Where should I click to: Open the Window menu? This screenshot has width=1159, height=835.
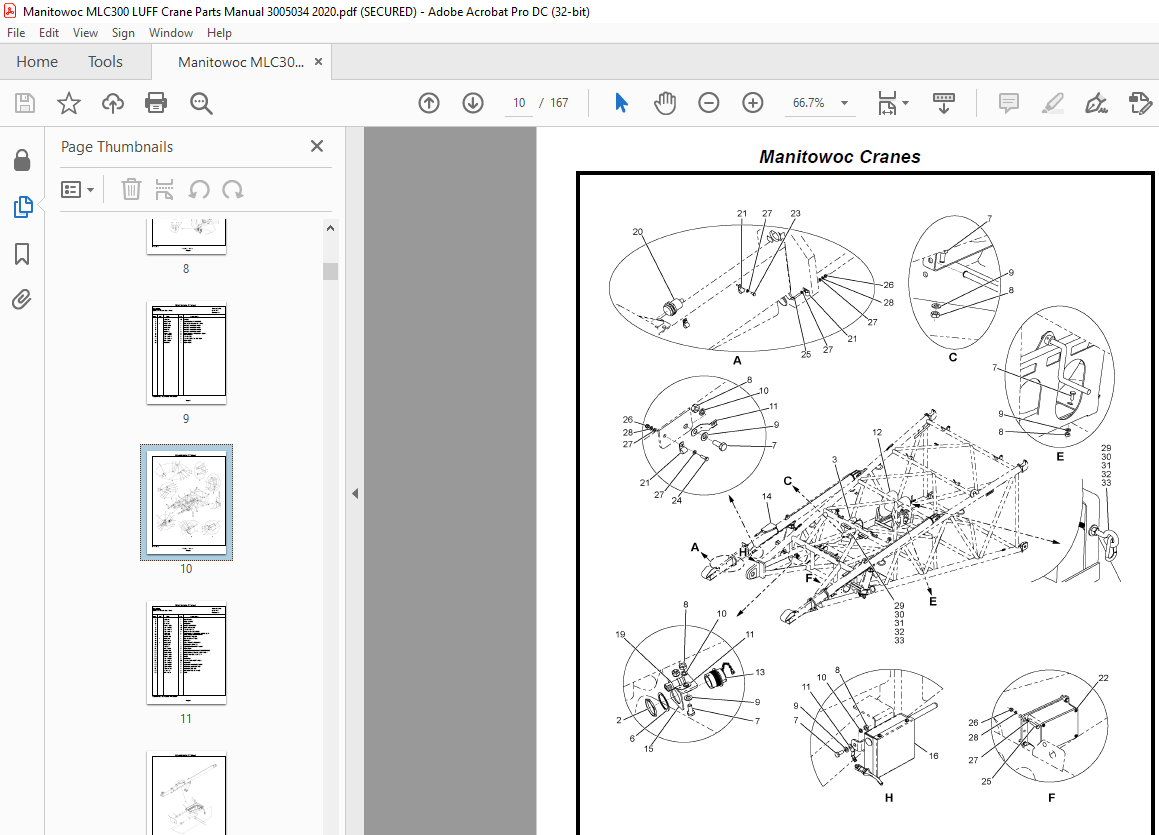click(171, 33)
